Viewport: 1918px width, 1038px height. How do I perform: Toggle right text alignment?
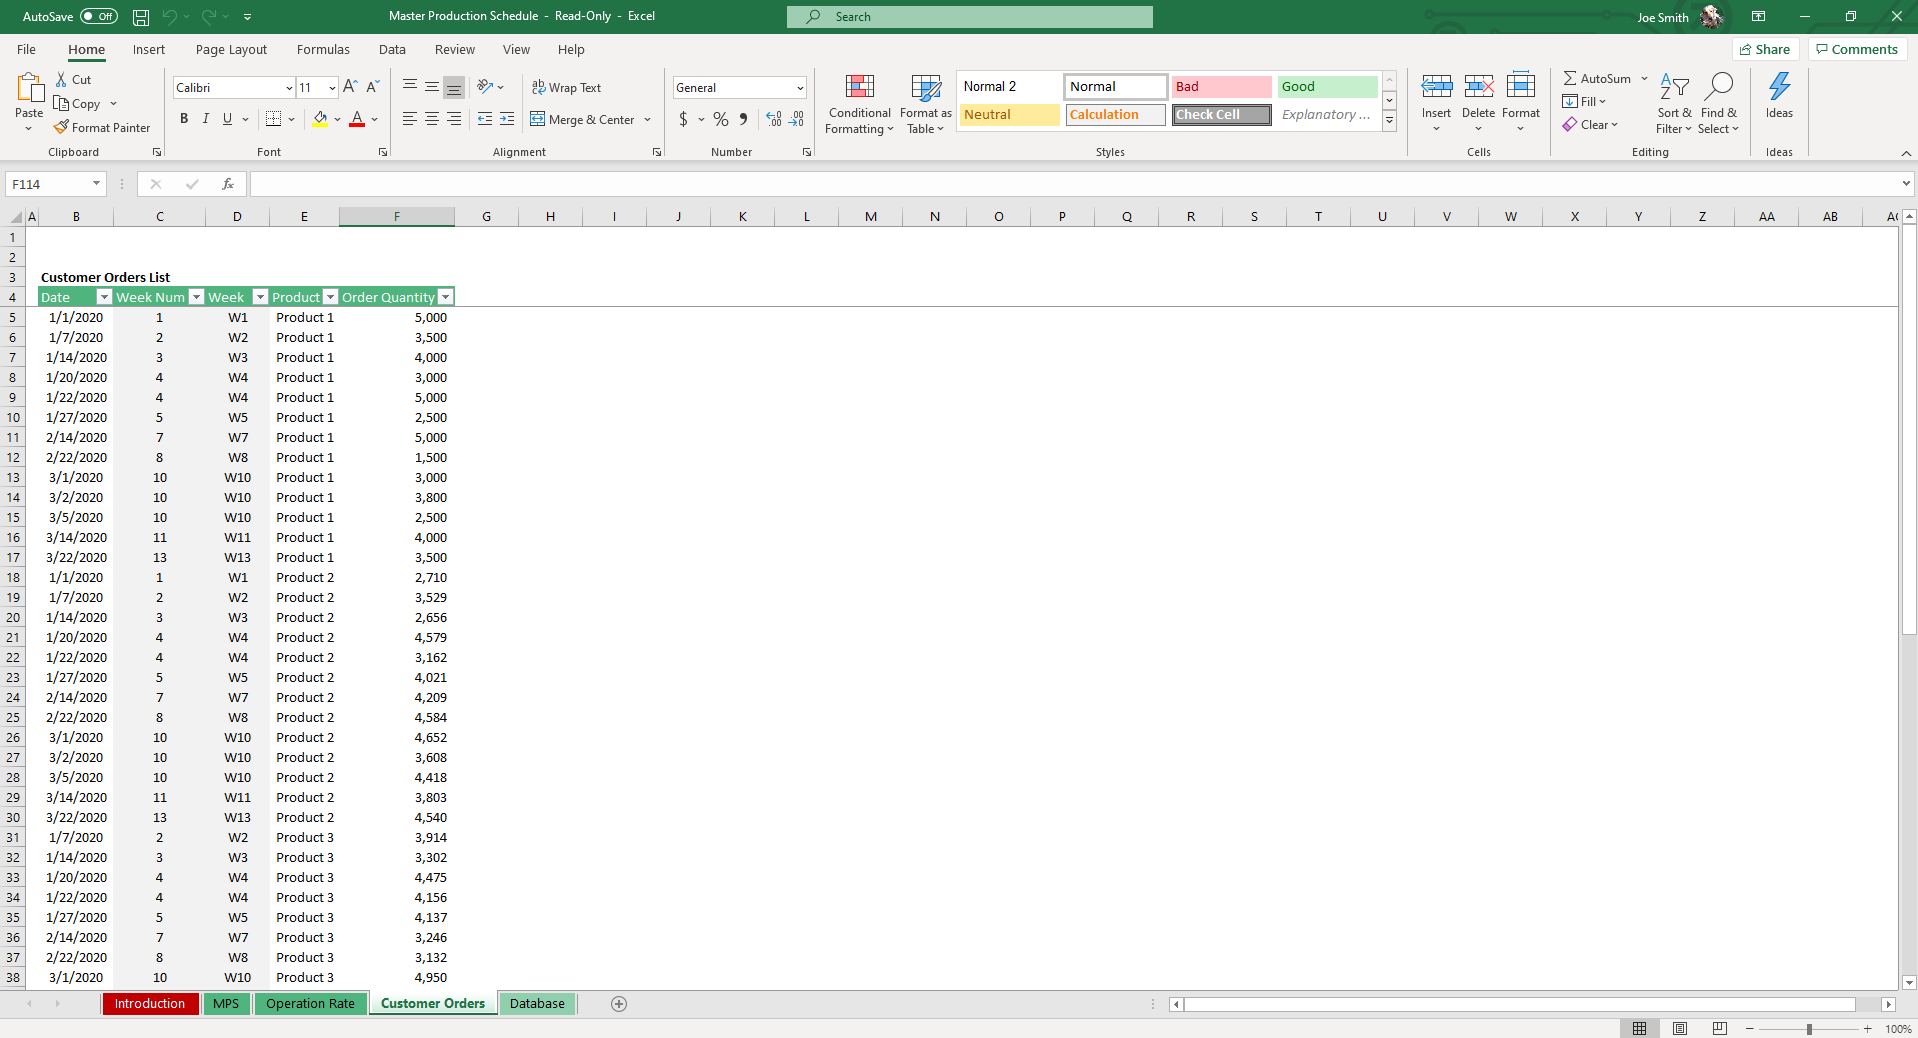(x=454, y=119)
